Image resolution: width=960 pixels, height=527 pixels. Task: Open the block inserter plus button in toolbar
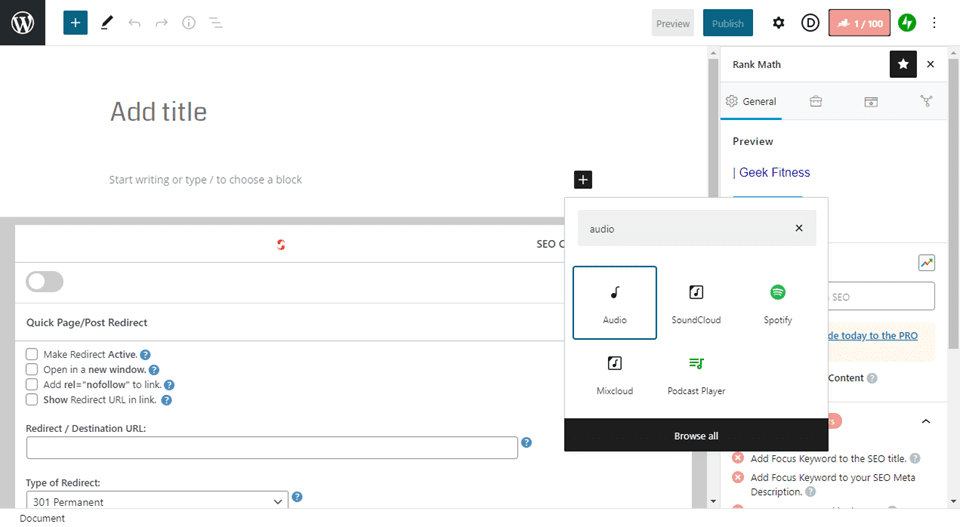click(75, 23)
